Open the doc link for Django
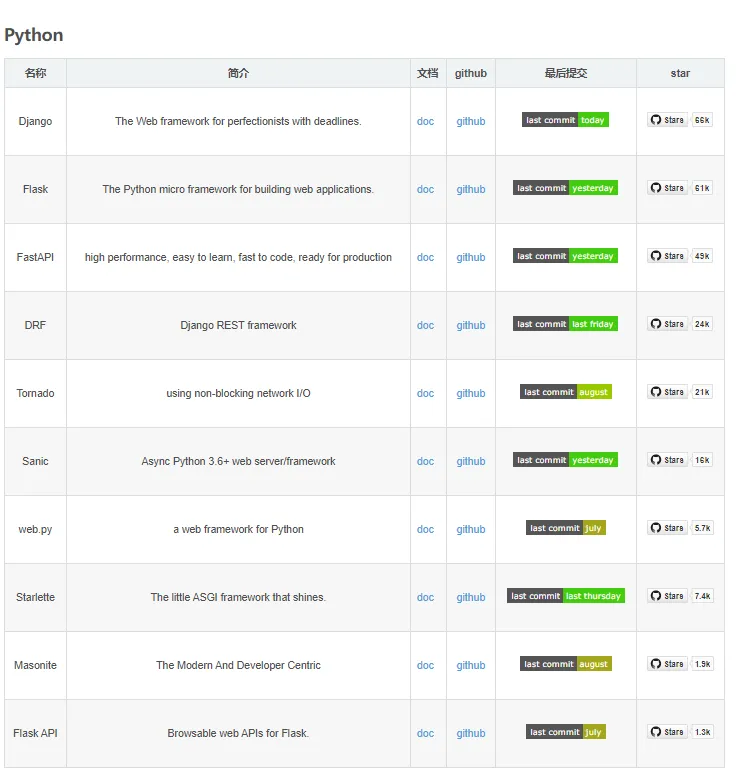The image size is (736, 775). point(426,121)
